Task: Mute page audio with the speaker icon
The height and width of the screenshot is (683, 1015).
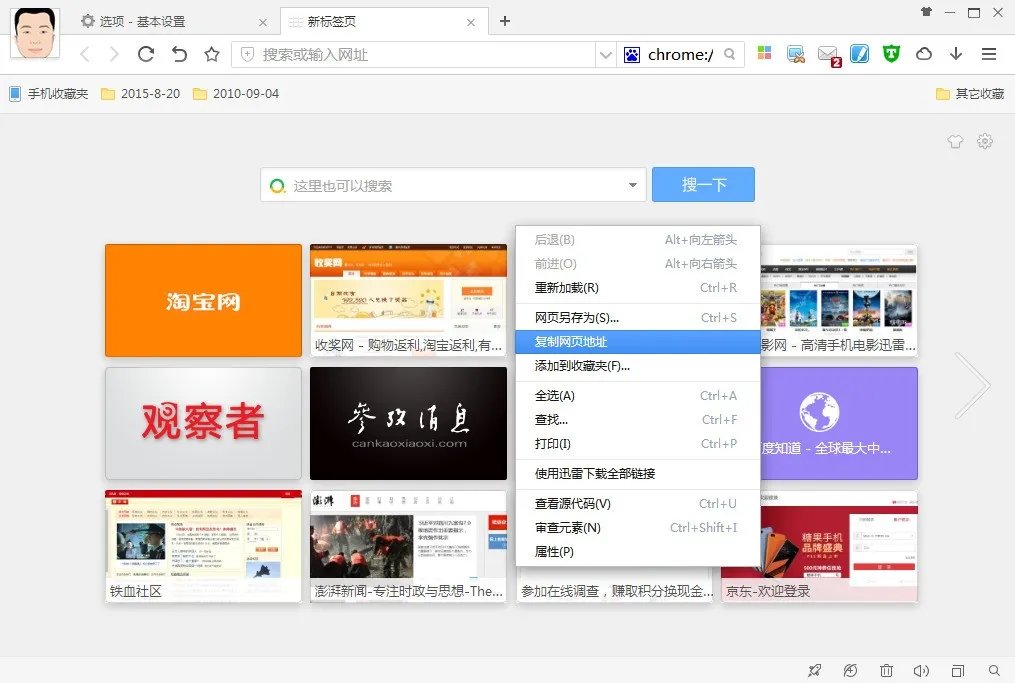Action: (921, 670)
